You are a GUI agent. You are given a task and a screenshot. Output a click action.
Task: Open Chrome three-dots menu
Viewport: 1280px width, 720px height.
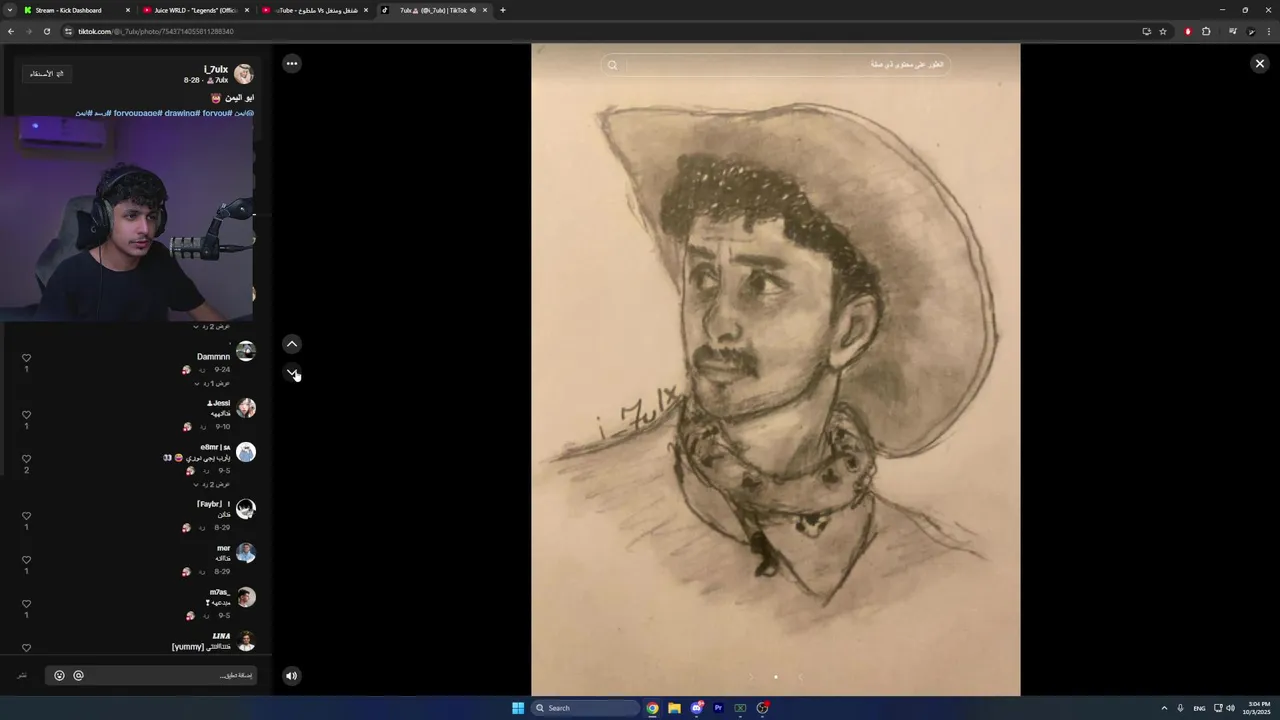pos(1269,31)
